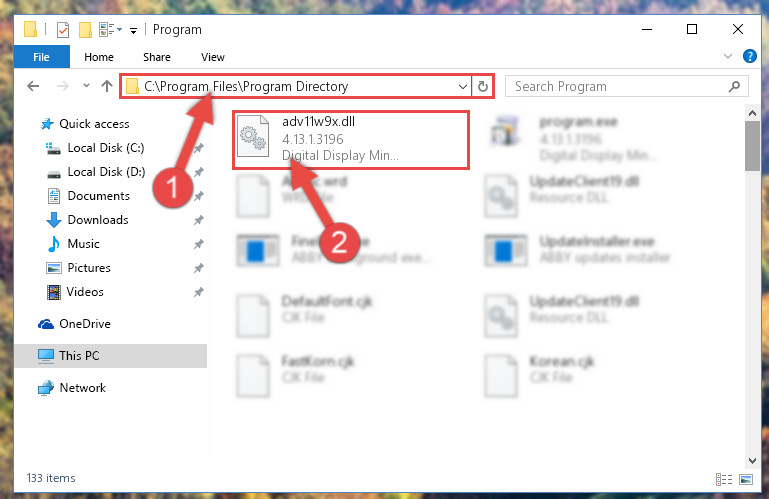The image size is (769, 499).
Task: Click the search magnifier icon
Action: [734, 86]
